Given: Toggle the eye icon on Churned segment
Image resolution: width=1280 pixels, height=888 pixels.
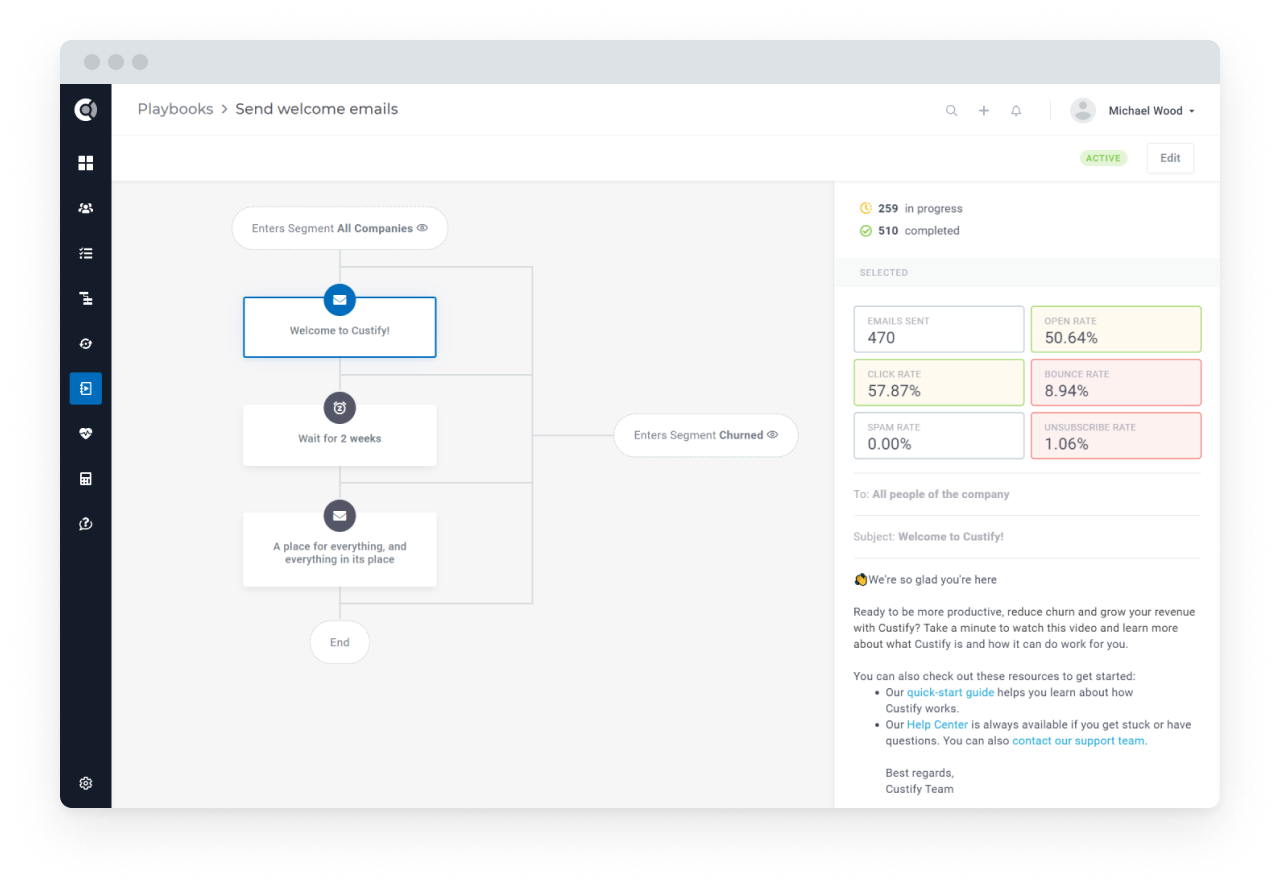Looking at the screenshot, I should coord(772,435).
